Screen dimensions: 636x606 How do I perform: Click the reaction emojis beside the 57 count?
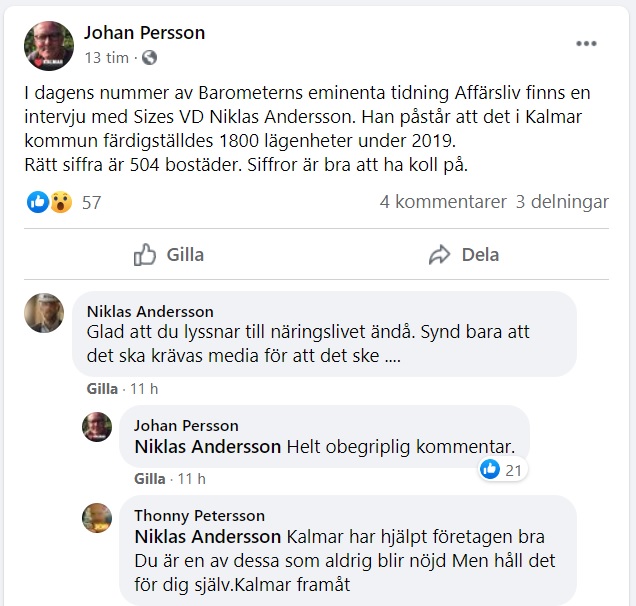pos(49,202)
